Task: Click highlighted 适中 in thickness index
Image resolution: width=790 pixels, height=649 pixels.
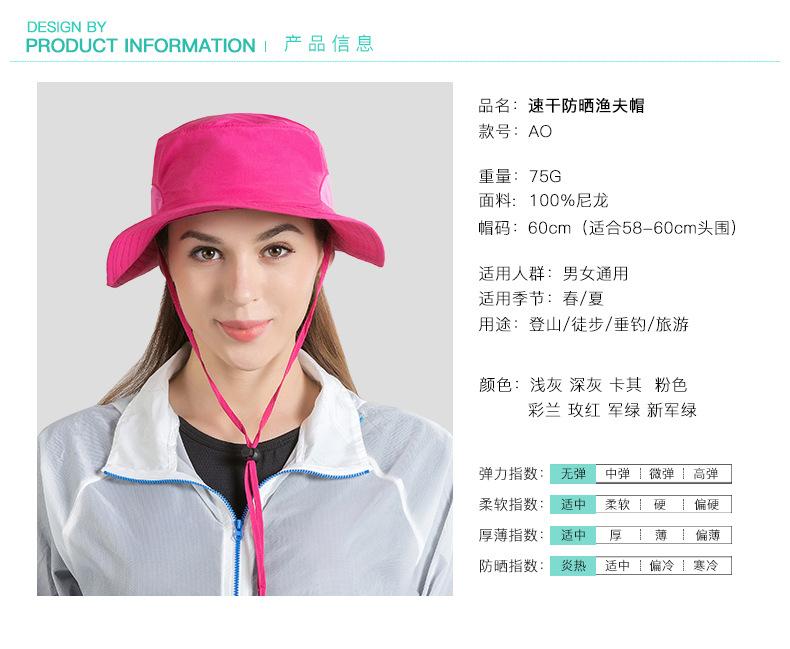Action: (573, 535)
